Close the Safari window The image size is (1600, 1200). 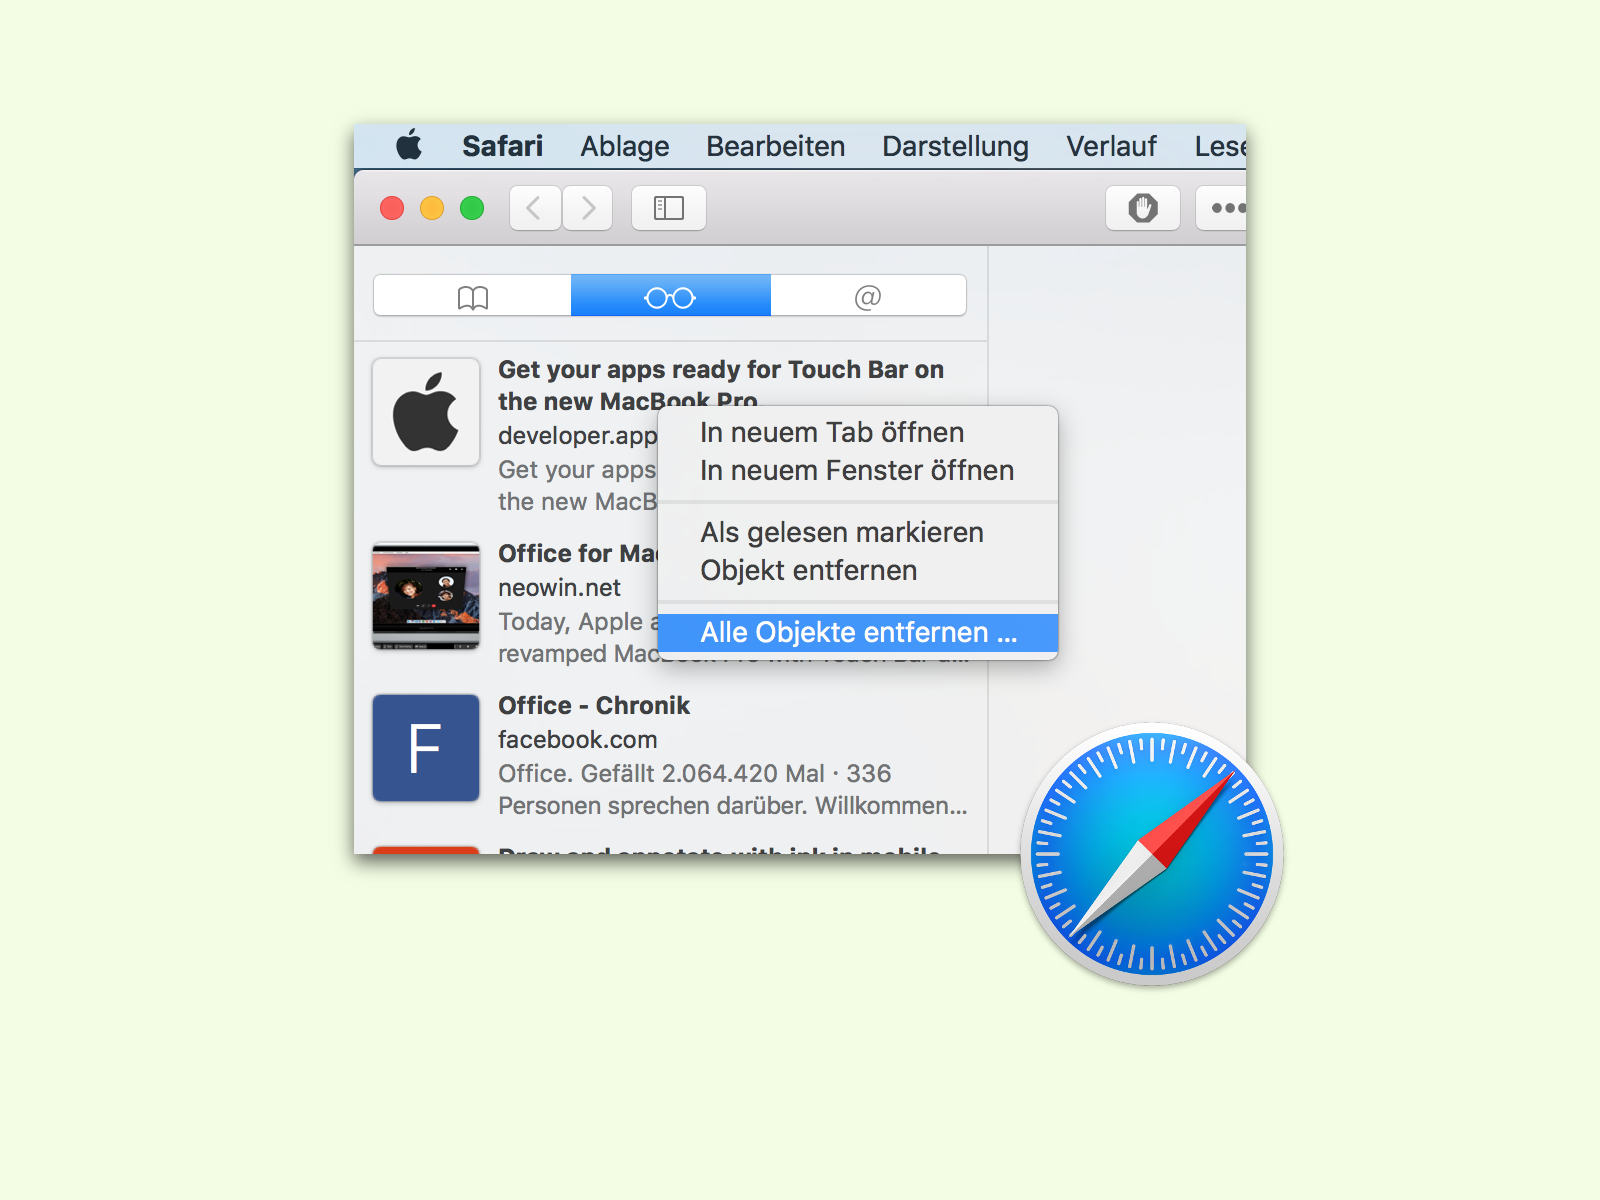click(392, 208)
